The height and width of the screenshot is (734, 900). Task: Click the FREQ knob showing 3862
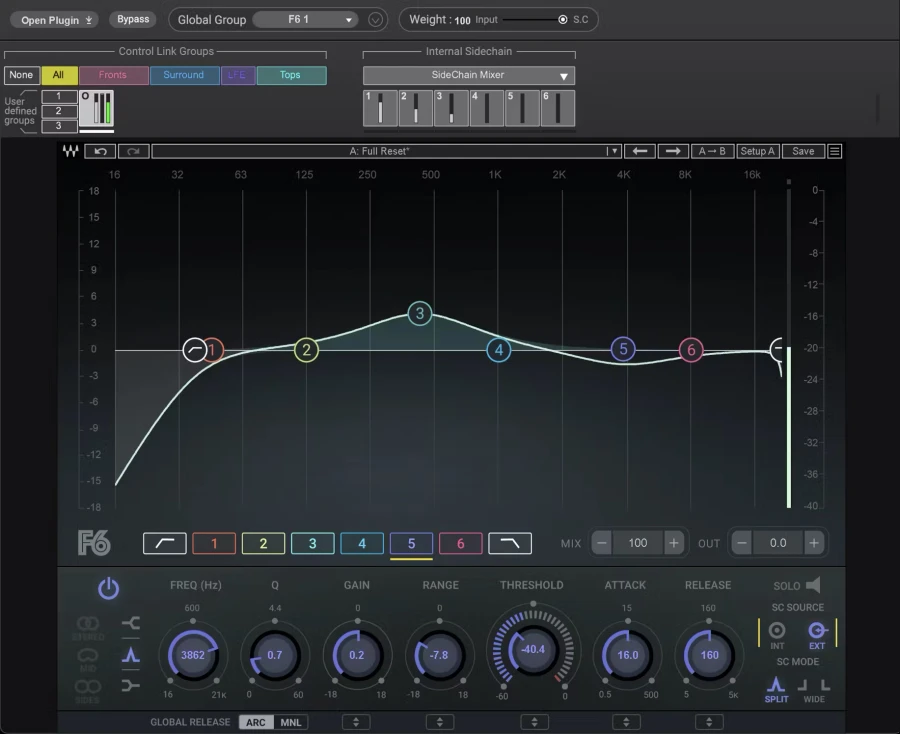[x=193, y=655]
